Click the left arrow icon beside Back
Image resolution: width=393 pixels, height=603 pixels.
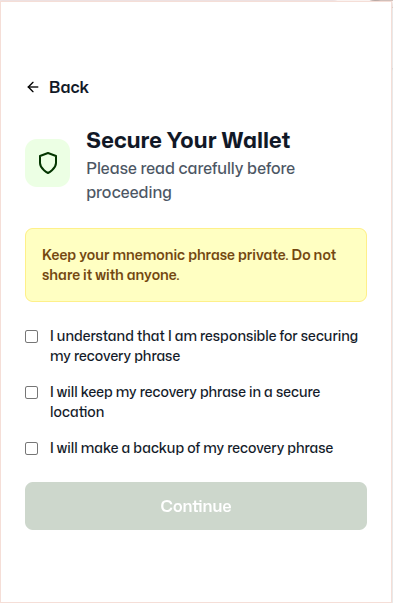[33, 87]
